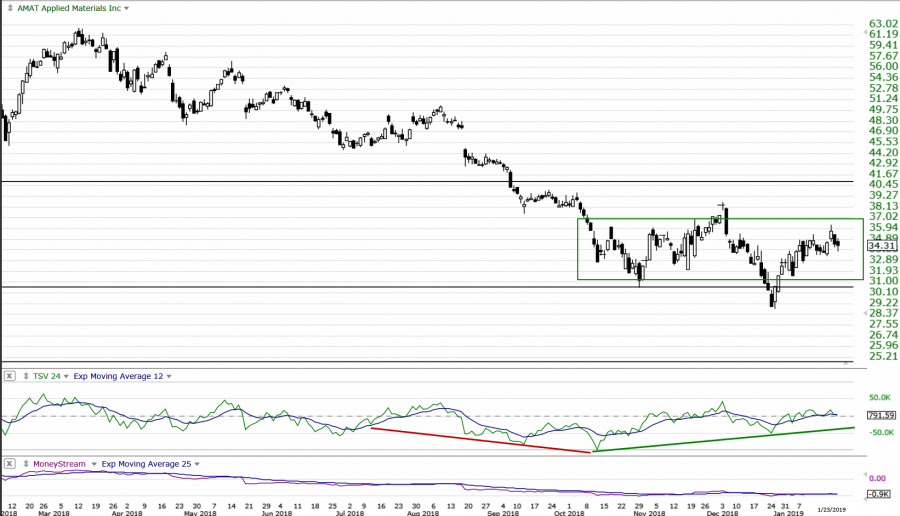The height and width of the screenshot is (516, 900).
Task: Open the MoneyStream dropdown arrow
Action: point(94,464)
